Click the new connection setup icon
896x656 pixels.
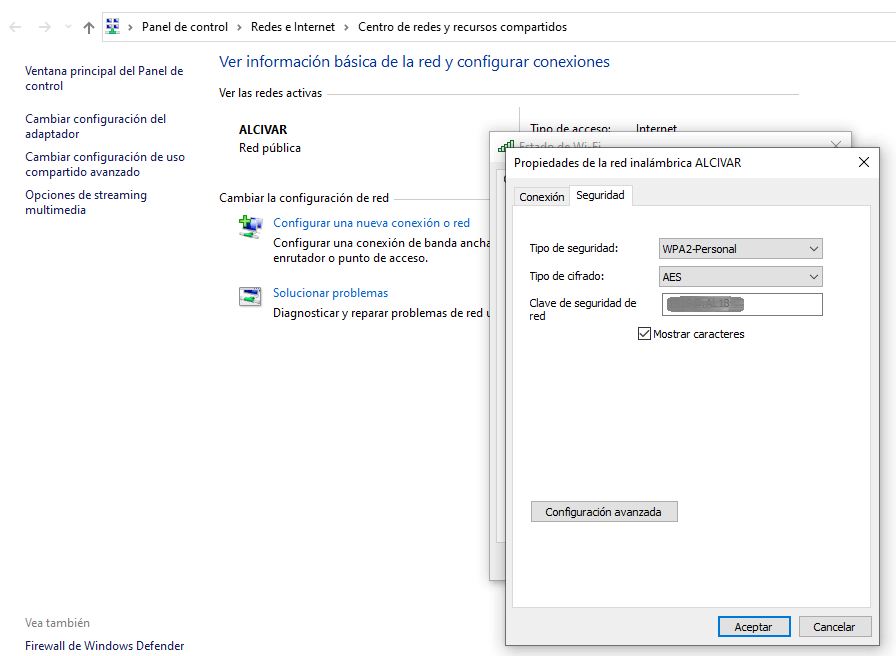tap(250, 226)
